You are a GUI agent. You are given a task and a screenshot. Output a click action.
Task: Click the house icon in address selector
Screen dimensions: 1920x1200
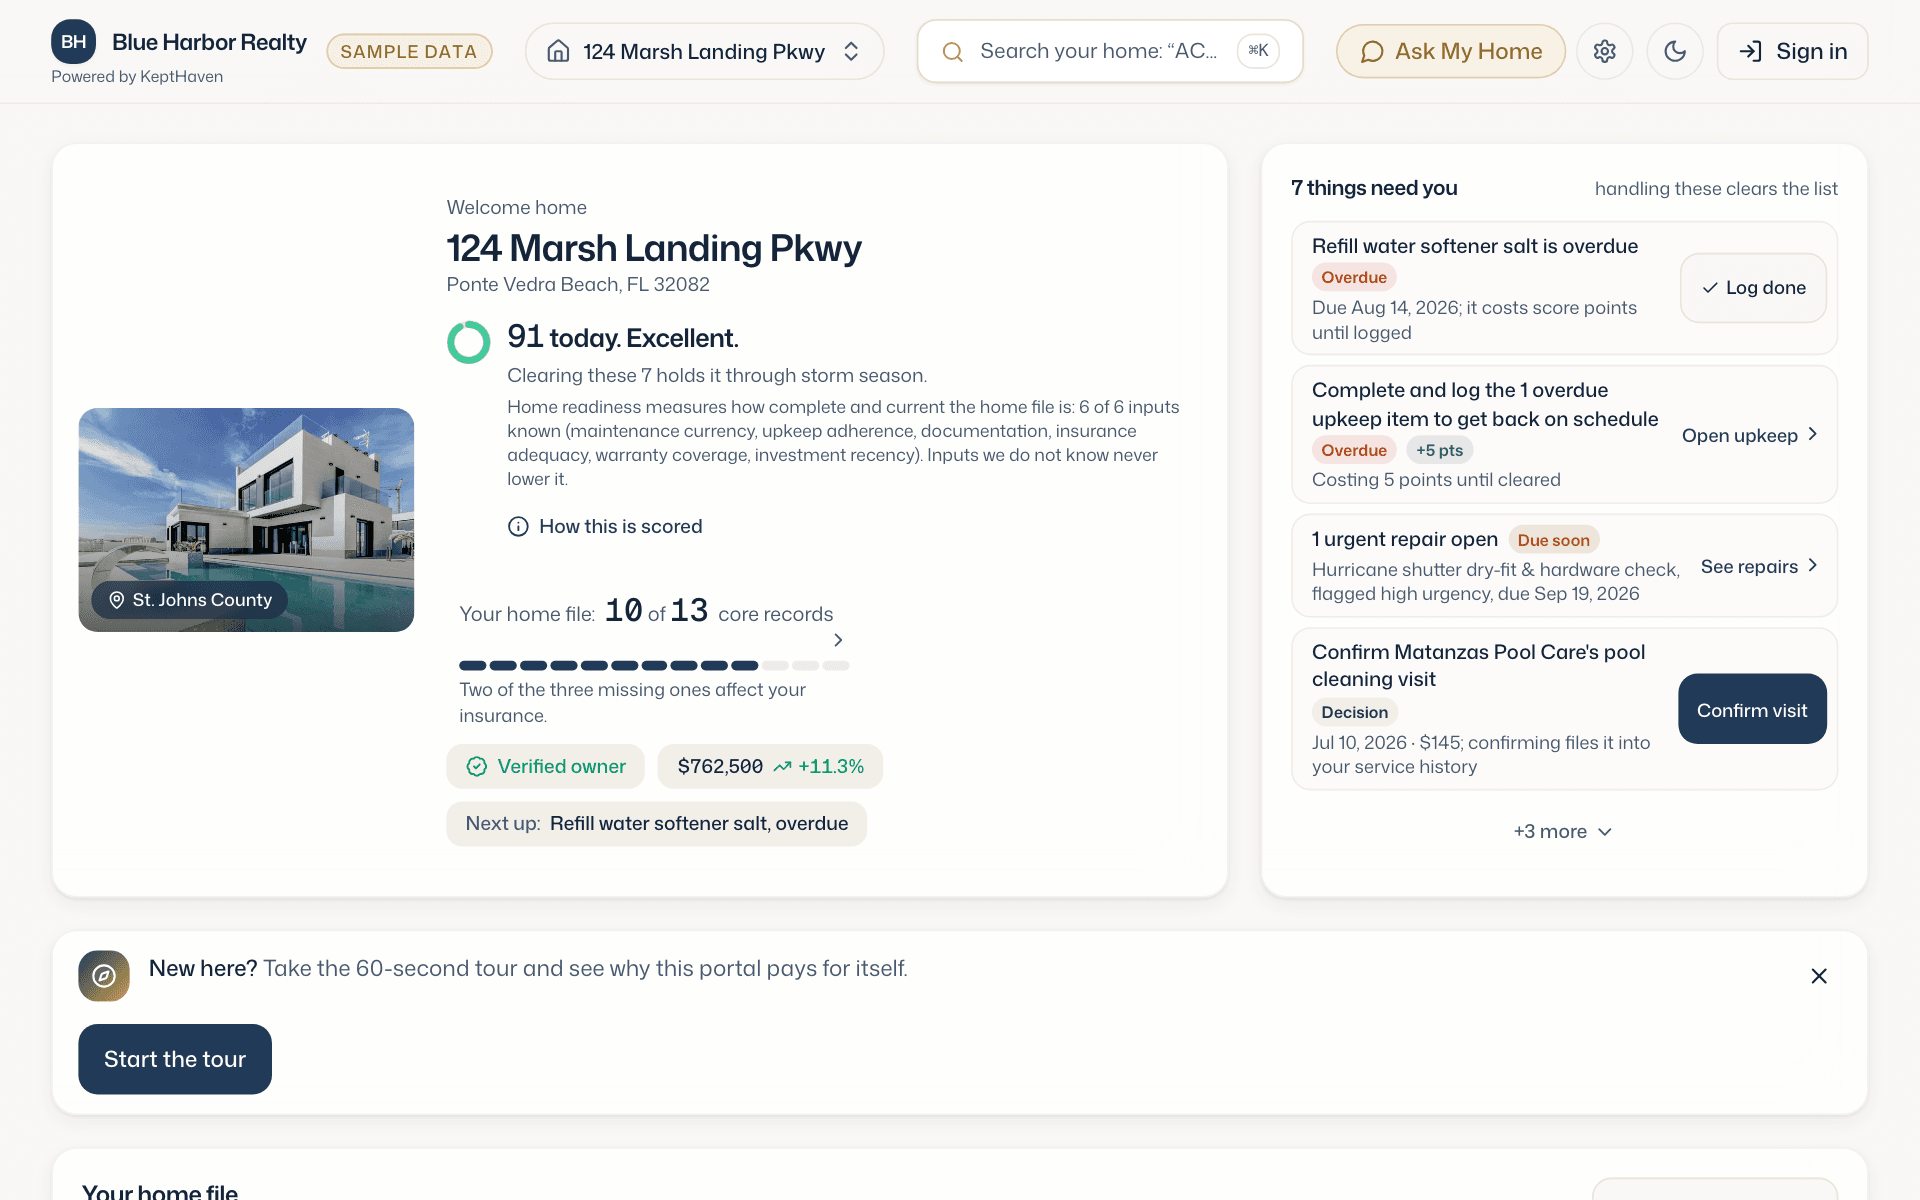tap(558, 51)
